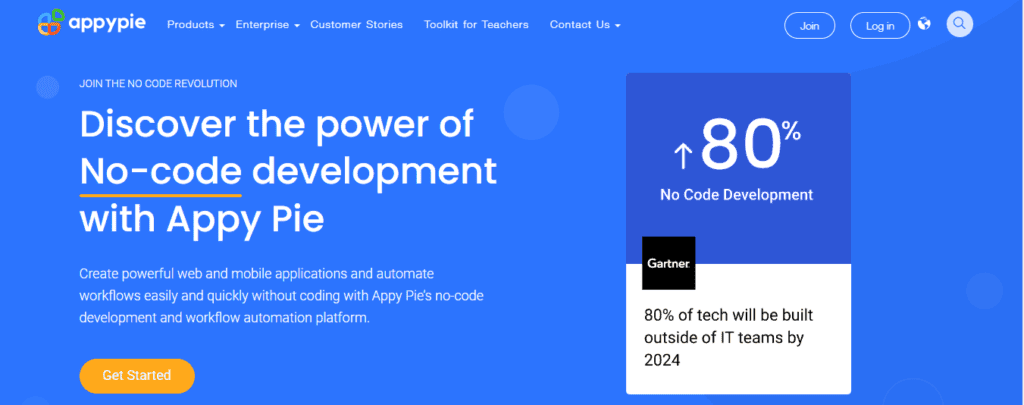Open the search magnifier icon
Viewport: 1024px width, 405px height.
(x=959, y=24)
